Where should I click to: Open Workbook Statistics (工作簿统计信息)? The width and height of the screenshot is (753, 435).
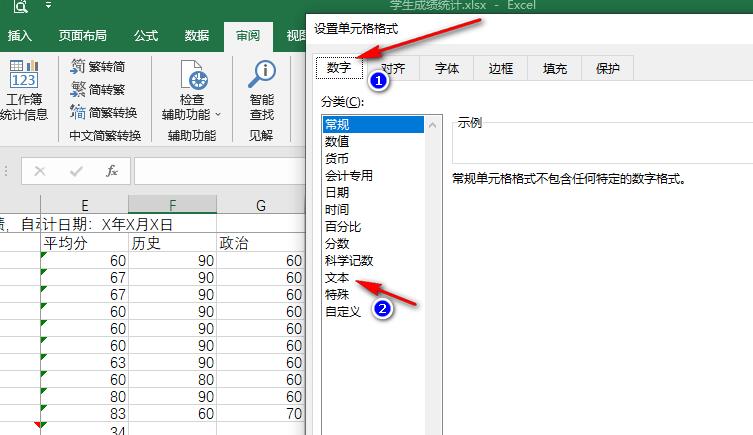(24, 90)
